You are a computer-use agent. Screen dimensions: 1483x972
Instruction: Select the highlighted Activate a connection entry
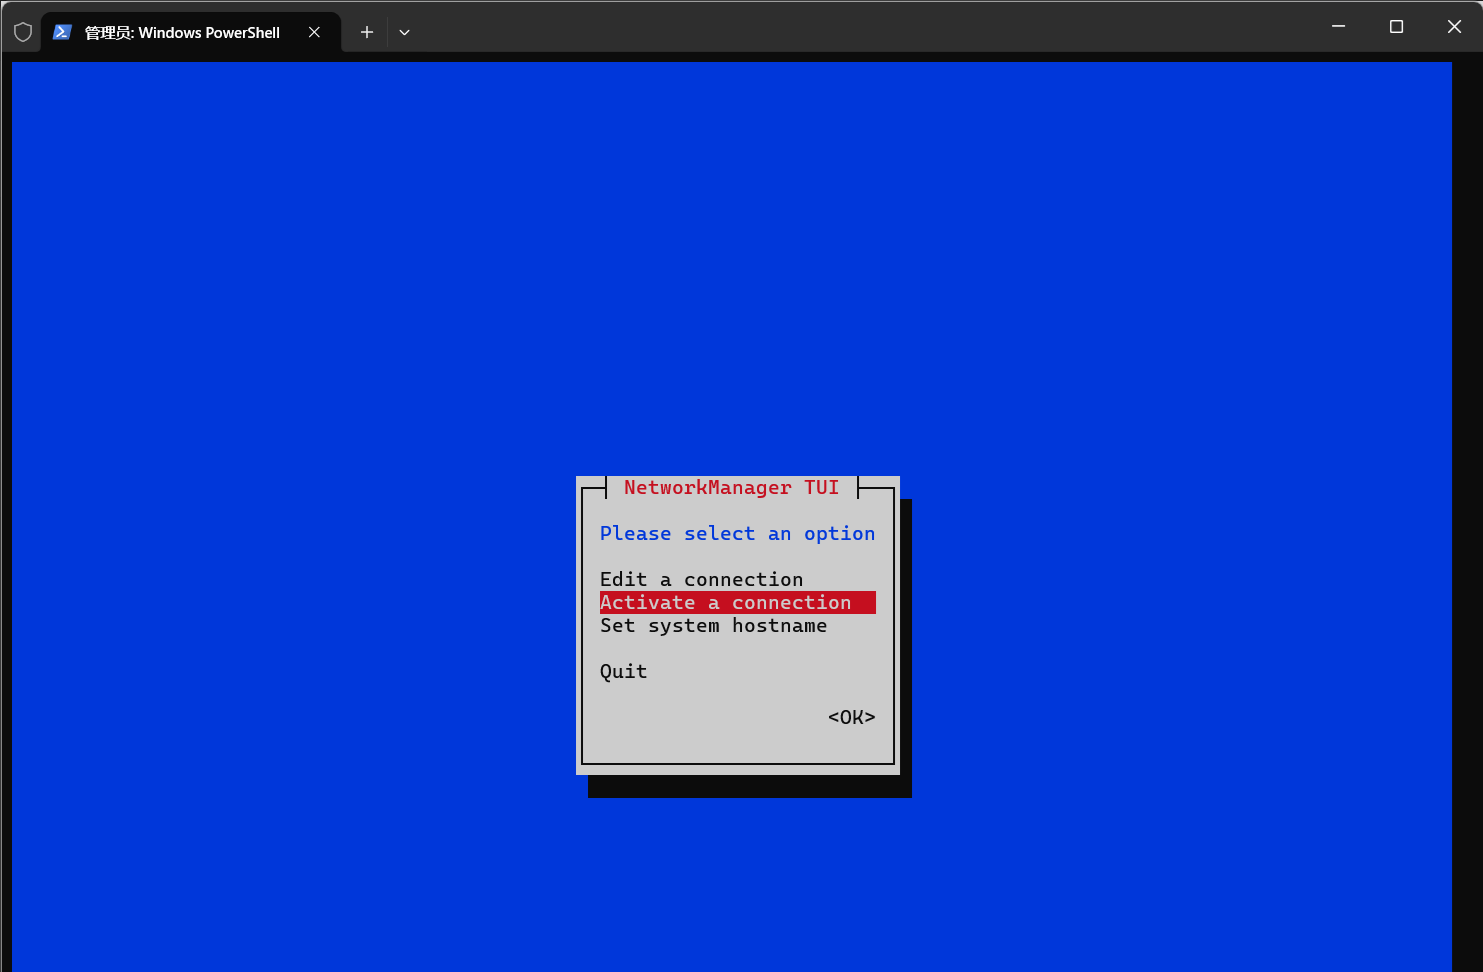pyautogui.click(x=736, y=602)
